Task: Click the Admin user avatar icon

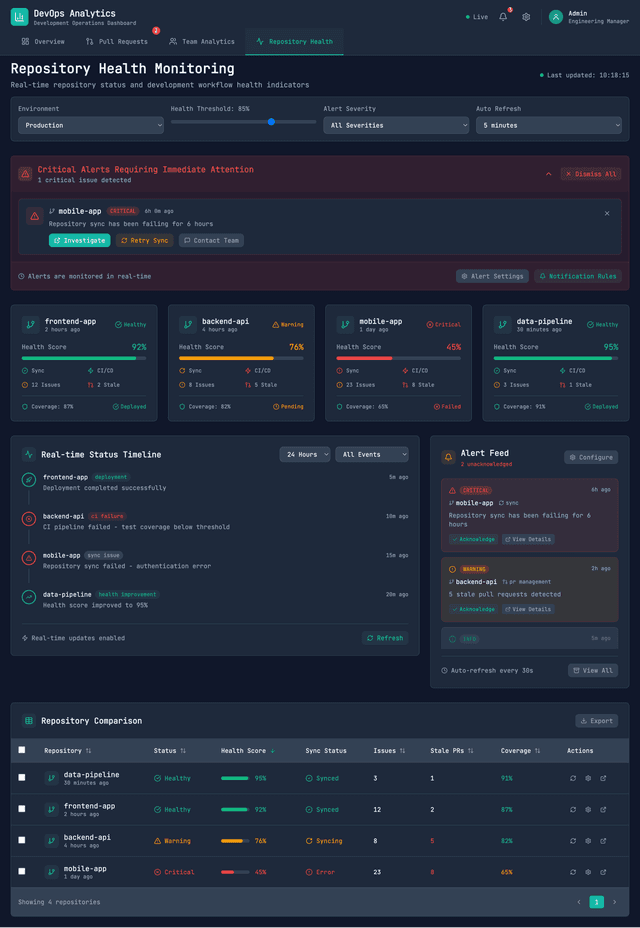Action: [556, 16]
